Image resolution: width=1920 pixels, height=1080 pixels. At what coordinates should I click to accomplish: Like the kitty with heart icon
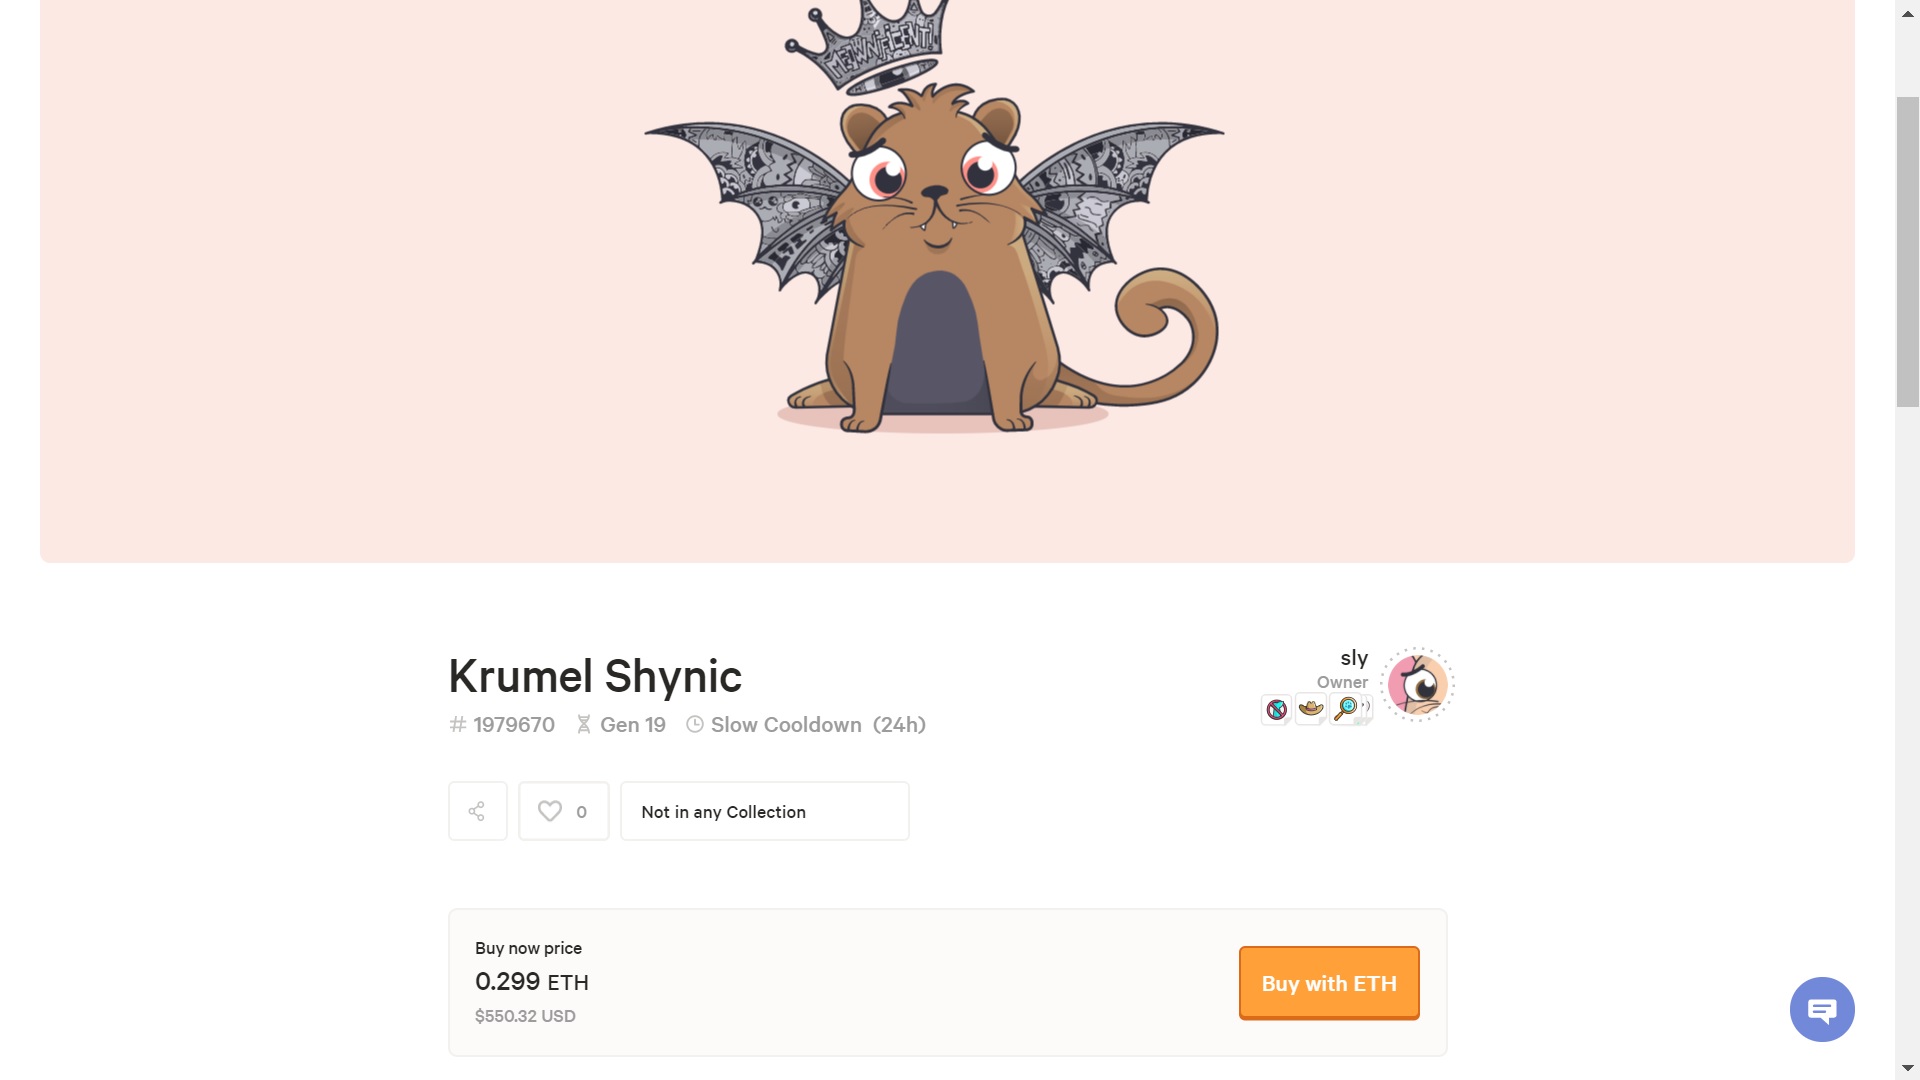point(563,811)
